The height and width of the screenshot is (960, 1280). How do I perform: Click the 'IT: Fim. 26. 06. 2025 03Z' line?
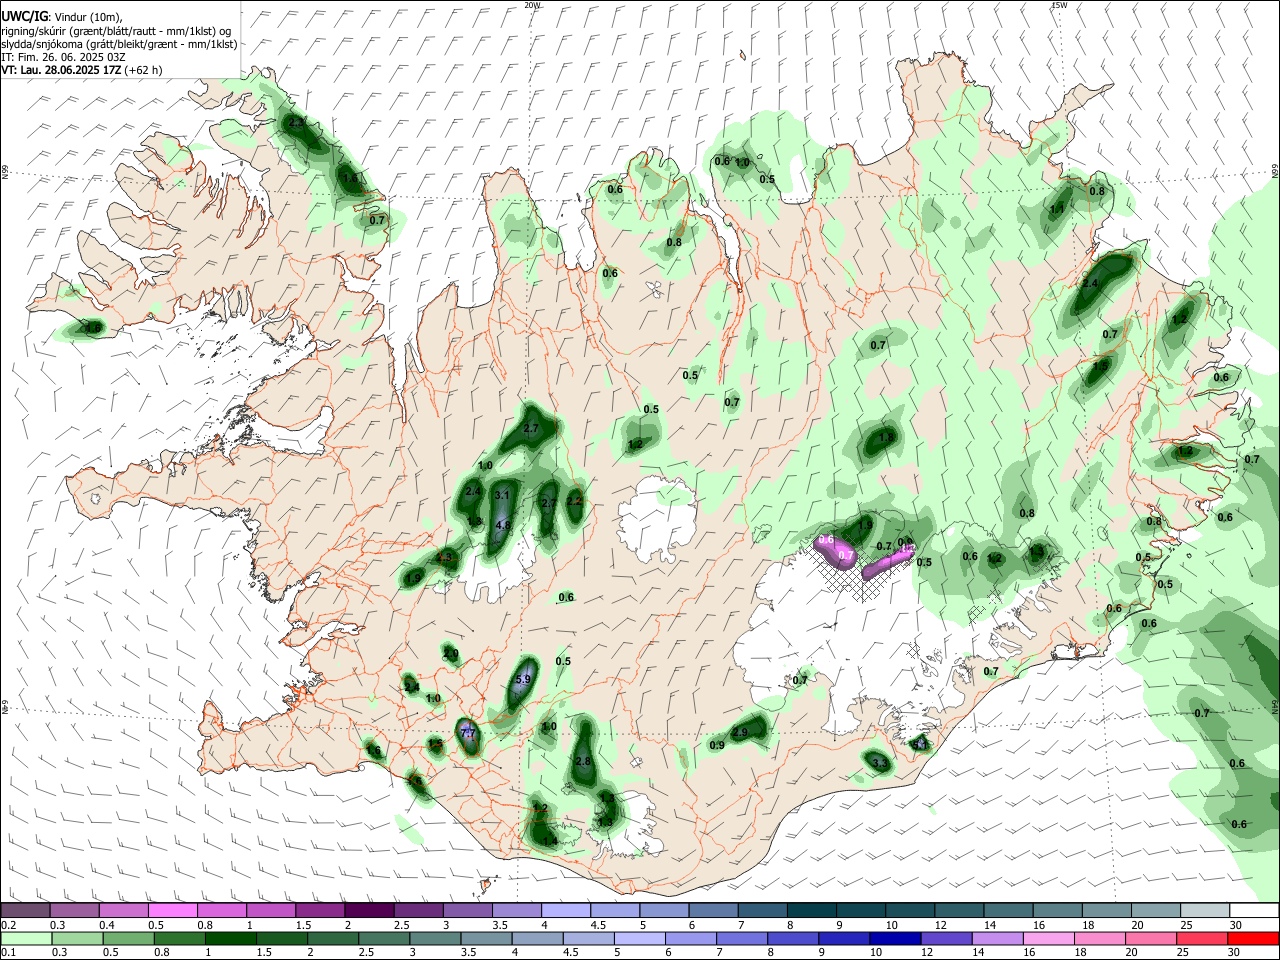(x=63, y=57)
